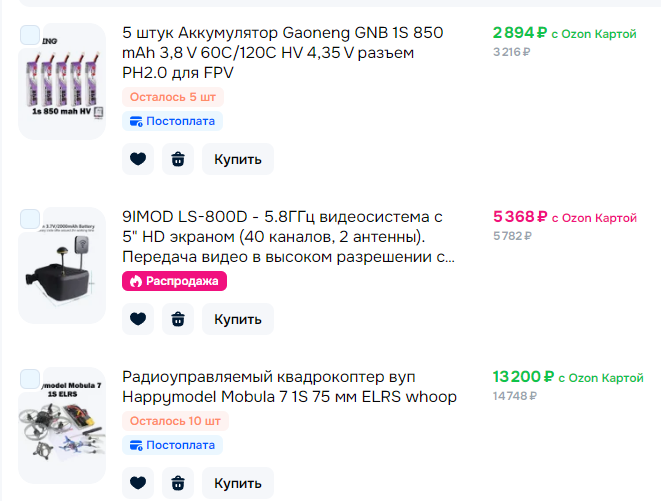Click the Постоплата badge under Gaoneng battery
The width and height of the screenshot is (661, 501).
coord(172,121)
